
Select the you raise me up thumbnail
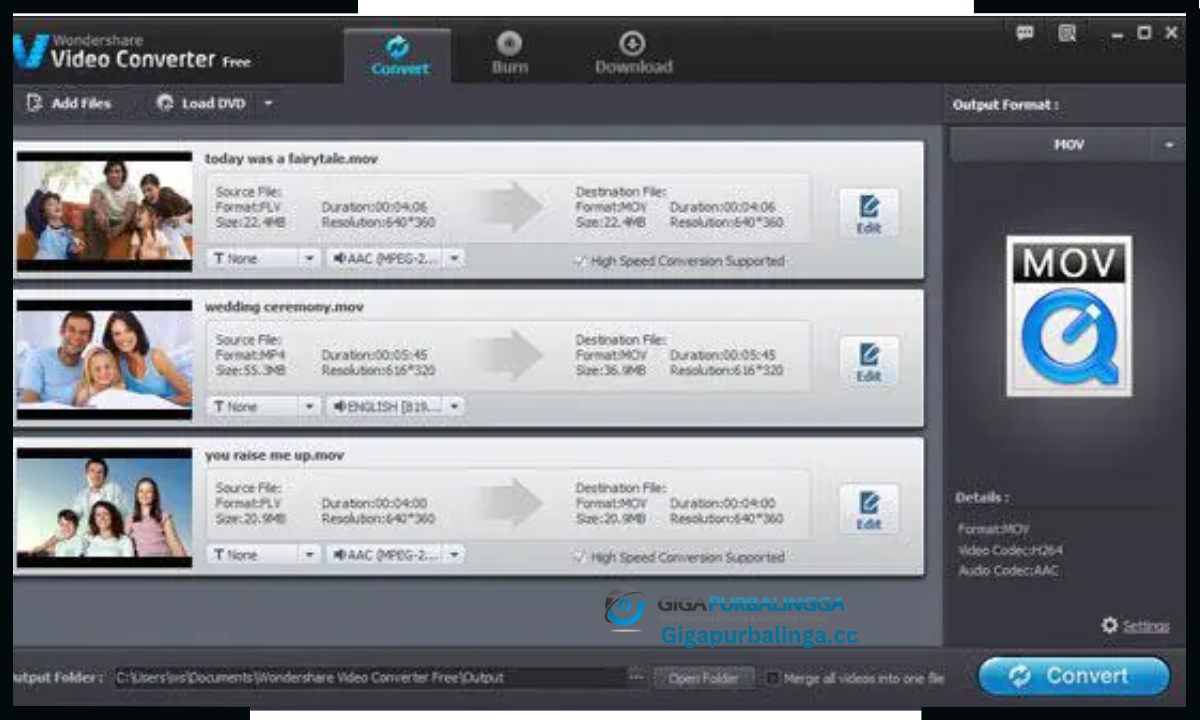click(104, 507)
